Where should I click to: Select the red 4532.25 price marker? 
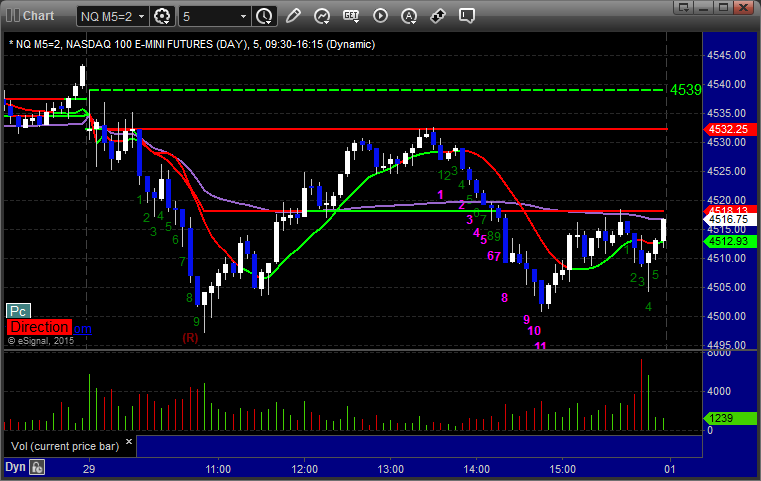point(729,129)
